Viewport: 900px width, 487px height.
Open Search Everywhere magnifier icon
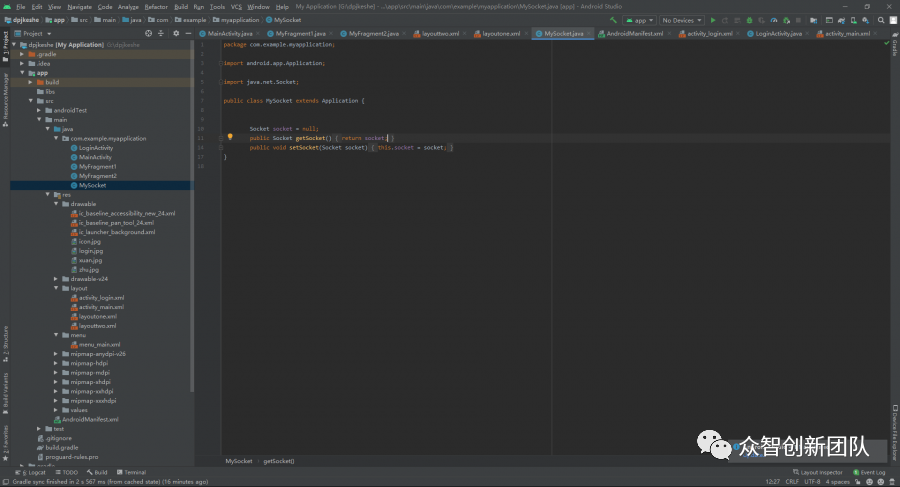881,20
